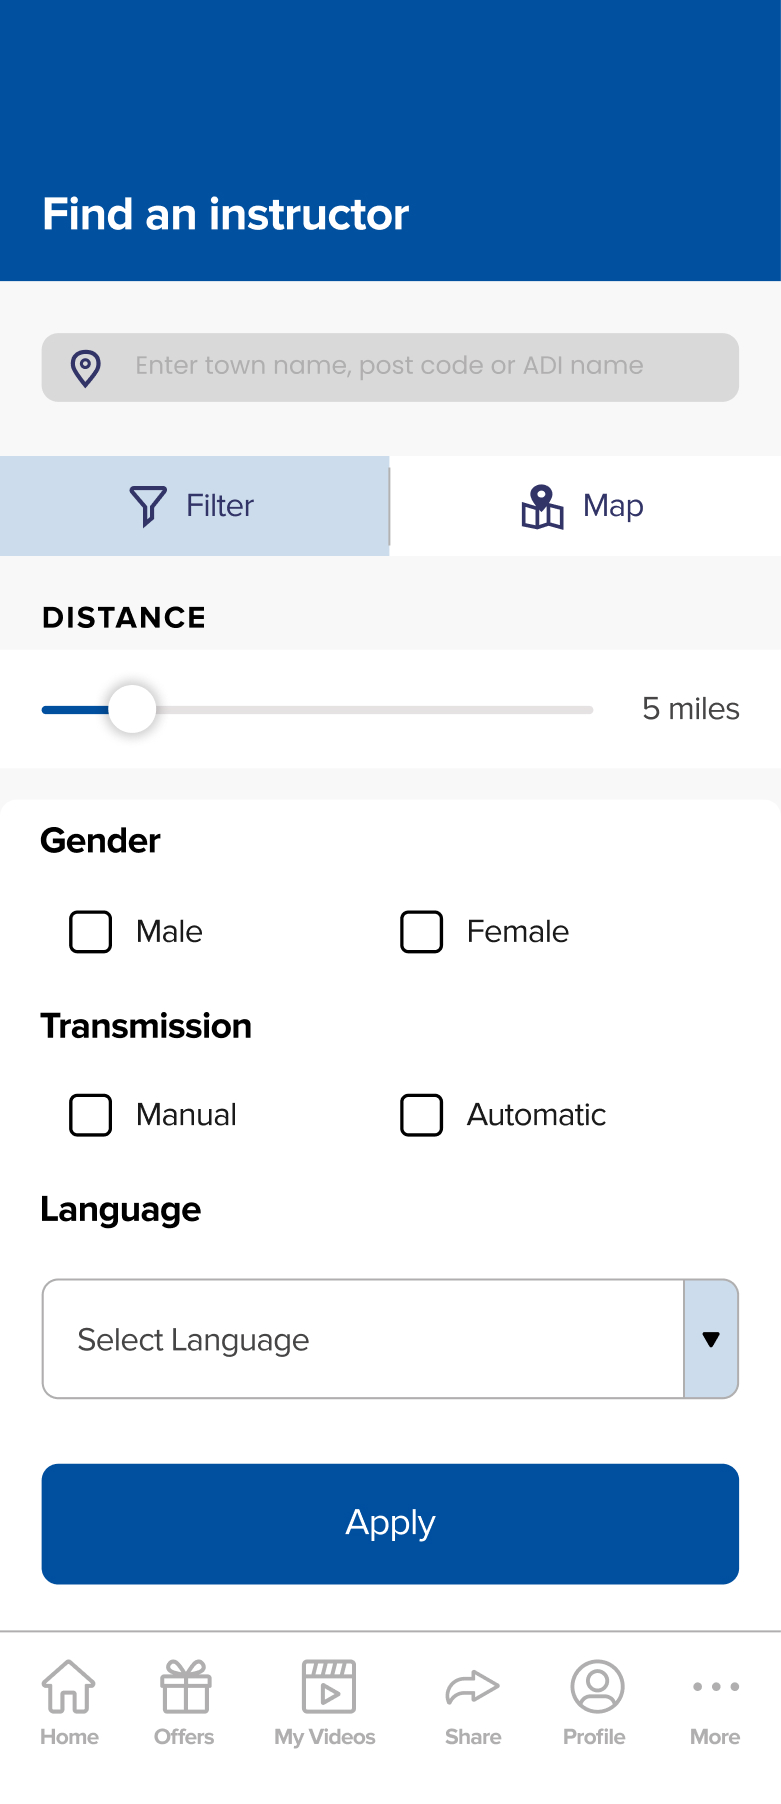Enable the Manual transmission checkbox
This screenshot has width=781, height=1804.
point(91,1115)
